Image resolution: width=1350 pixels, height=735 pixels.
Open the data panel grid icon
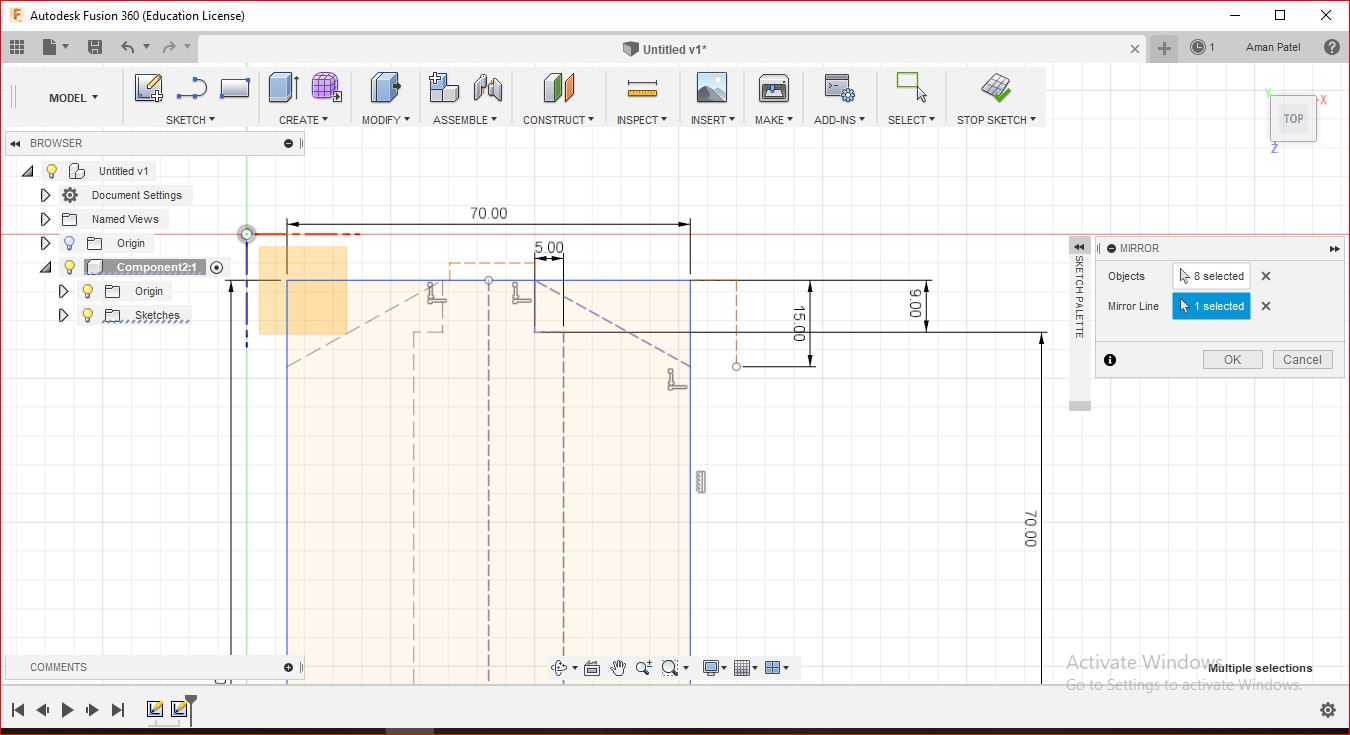coord(17,47)
